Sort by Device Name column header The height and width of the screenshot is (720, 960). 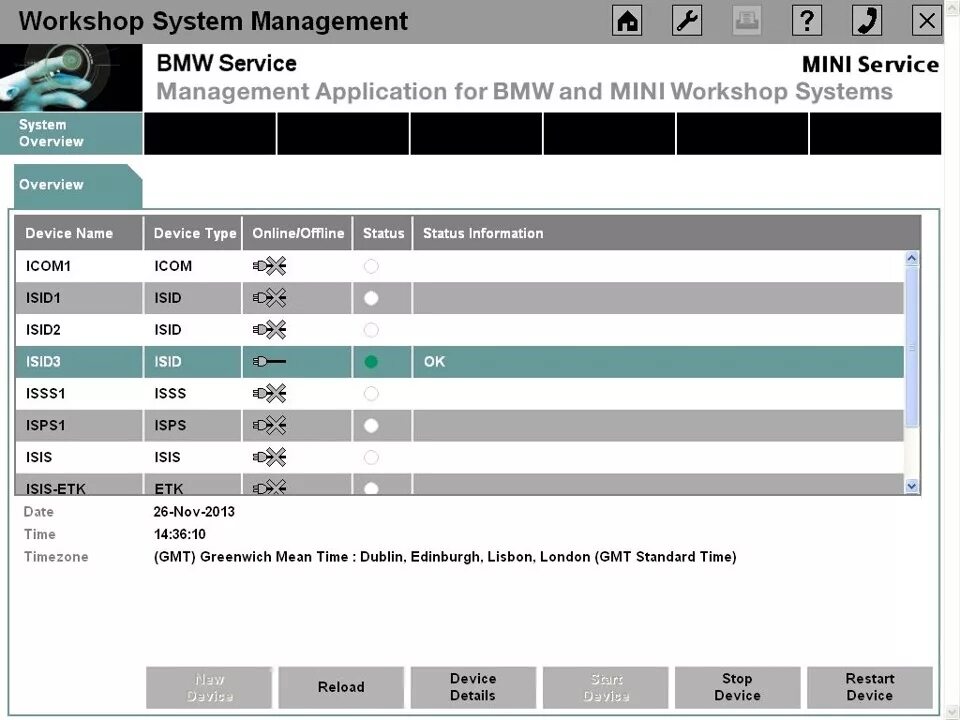pos(79,233)
